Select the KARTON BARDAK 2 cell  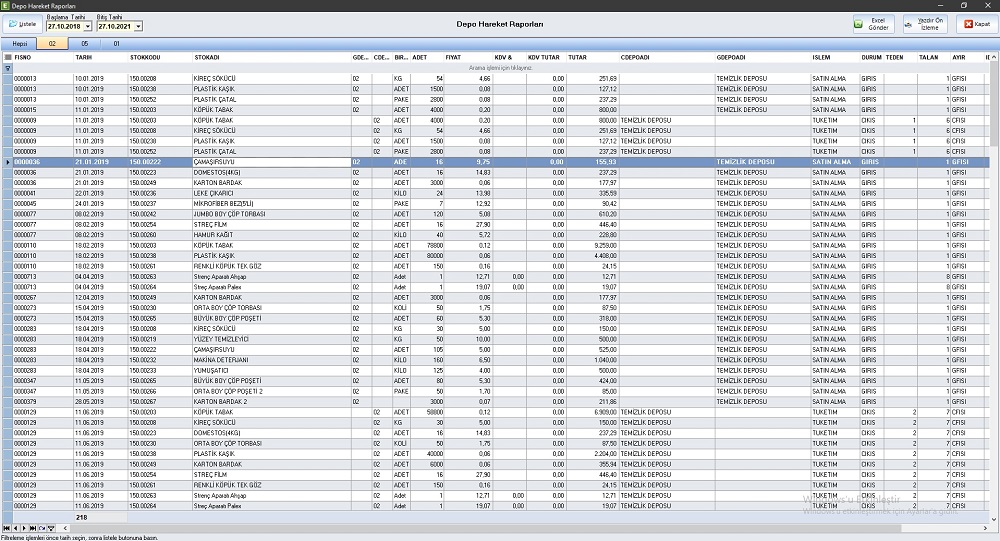[272, 402]
